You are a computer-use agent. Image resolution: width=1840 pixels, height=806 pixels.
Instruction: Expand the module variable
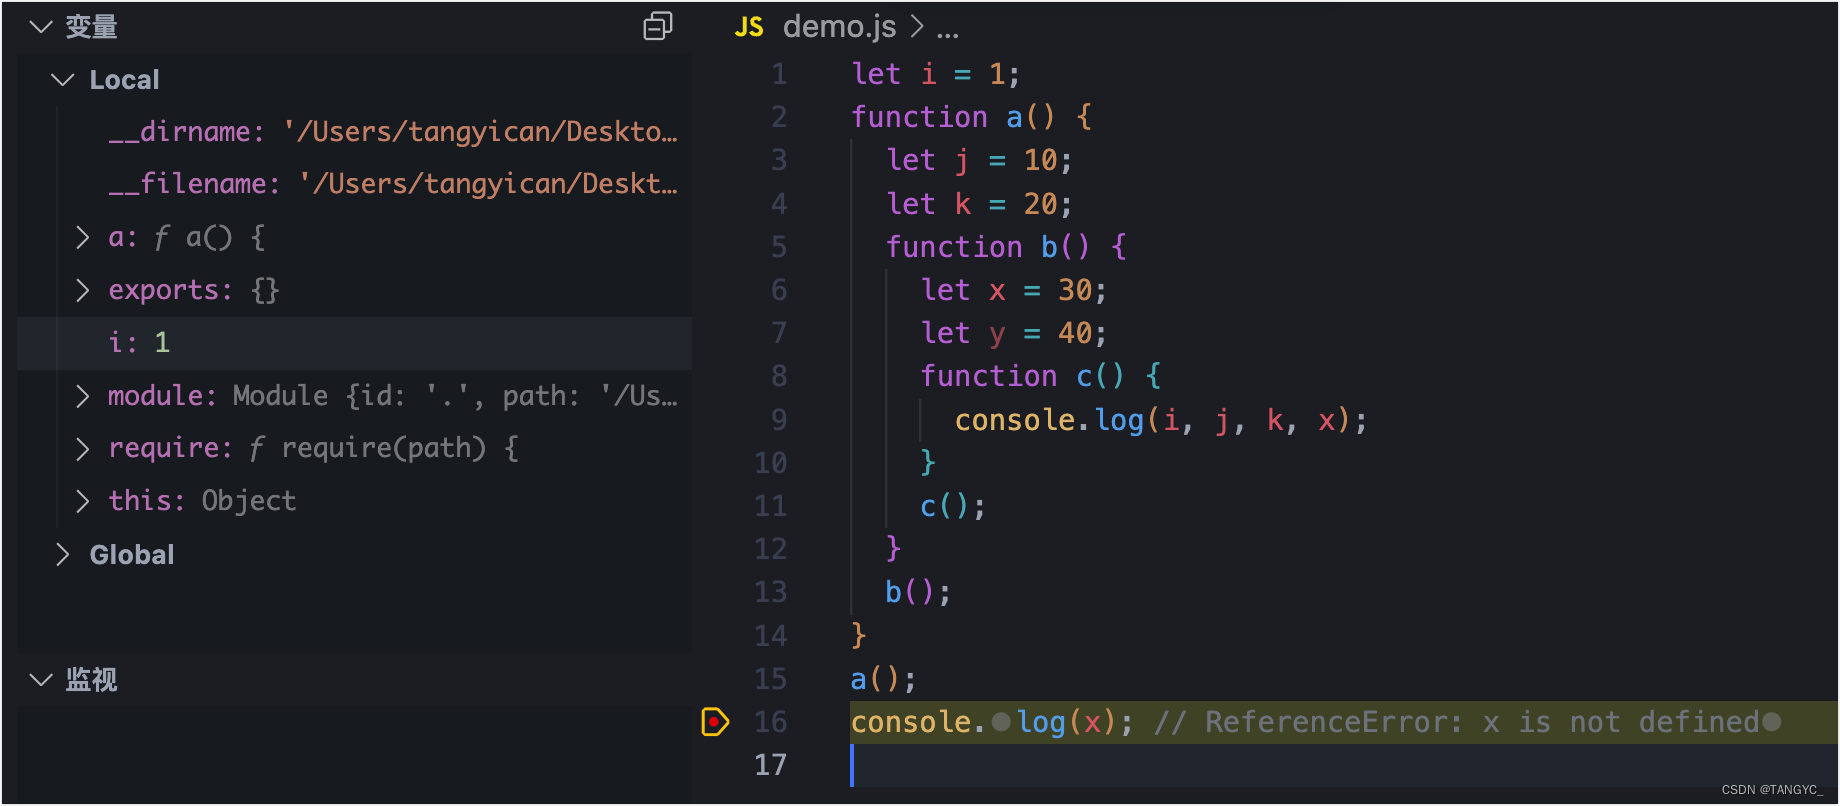83,396
